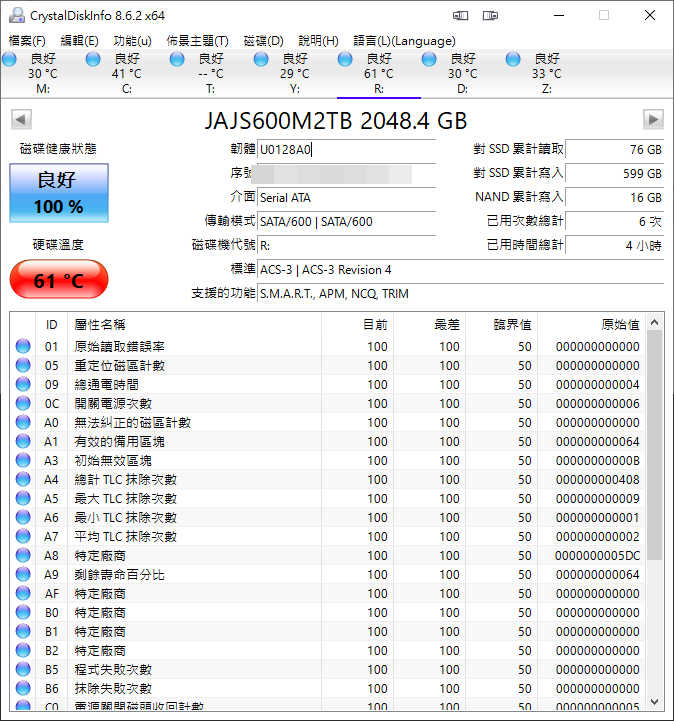Click the 臨界值 column header
The image size is (674, 721).
coord(502,325)
